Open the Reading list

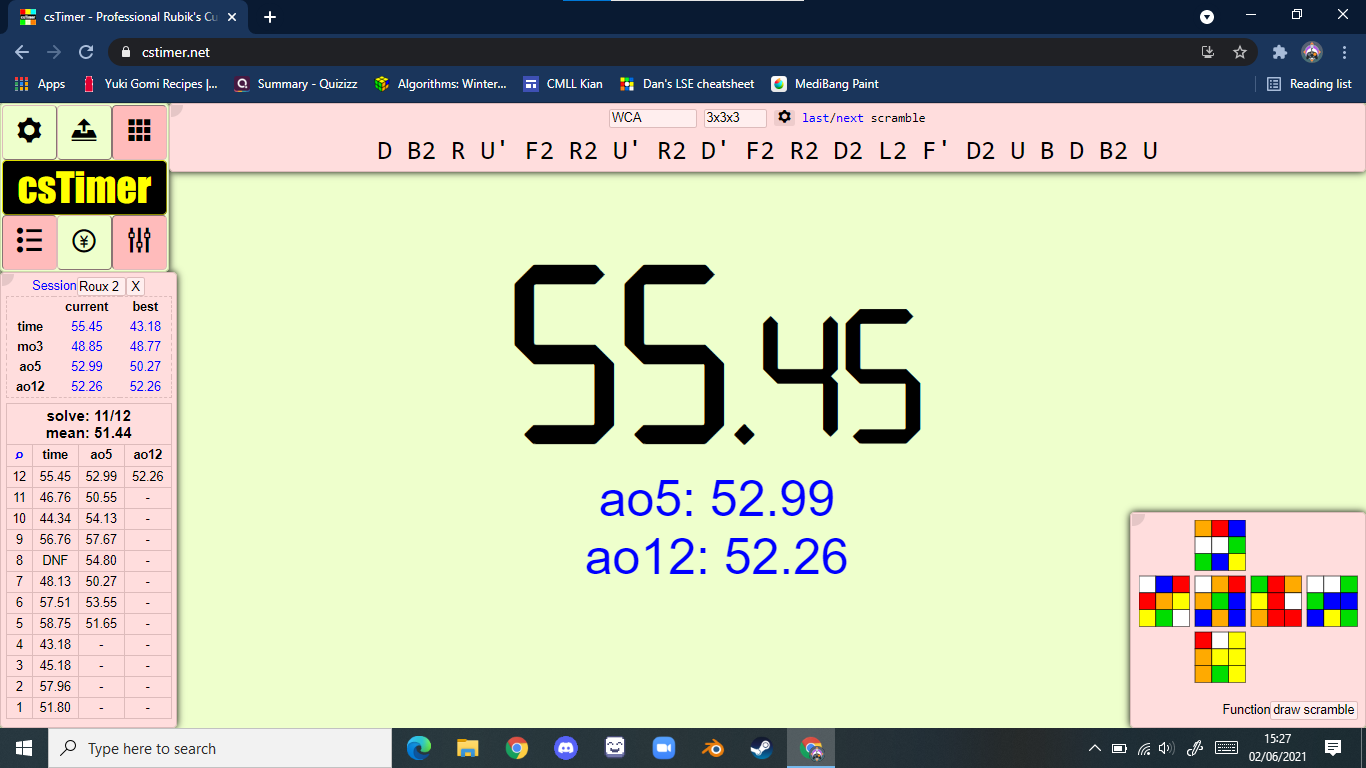click(1309, 84)
